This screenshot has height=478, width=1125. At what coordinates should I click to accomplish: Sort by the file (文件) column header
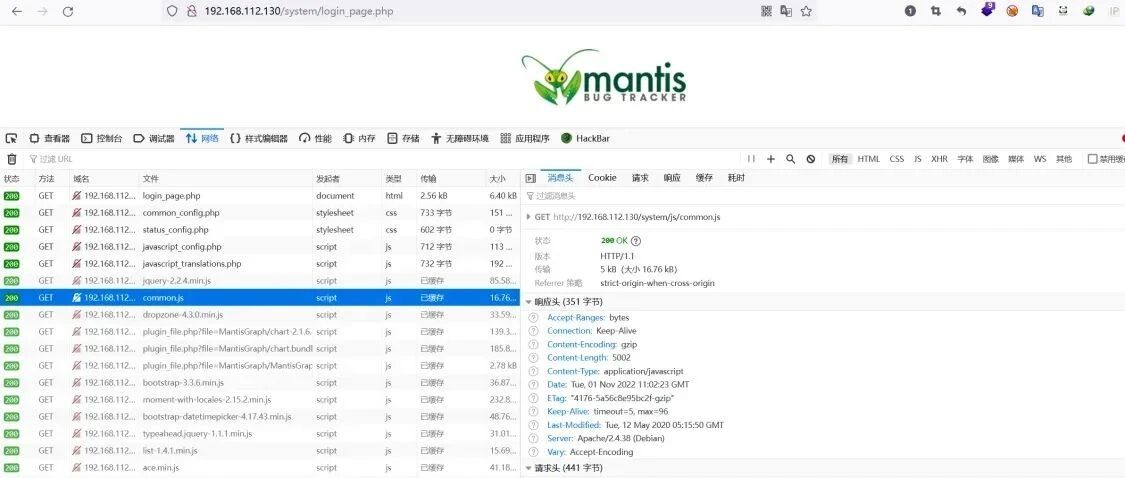click(x=225, y=179)
